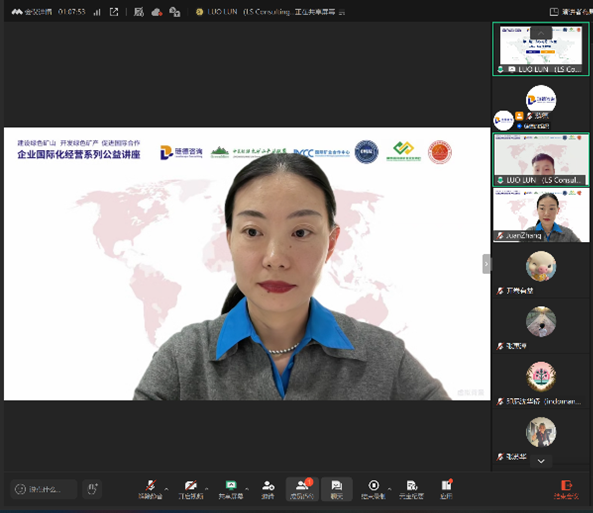Select JuanZhang's video thumbnail
Viewport: 593px width, 513px height.
click(x=541, y=215)
